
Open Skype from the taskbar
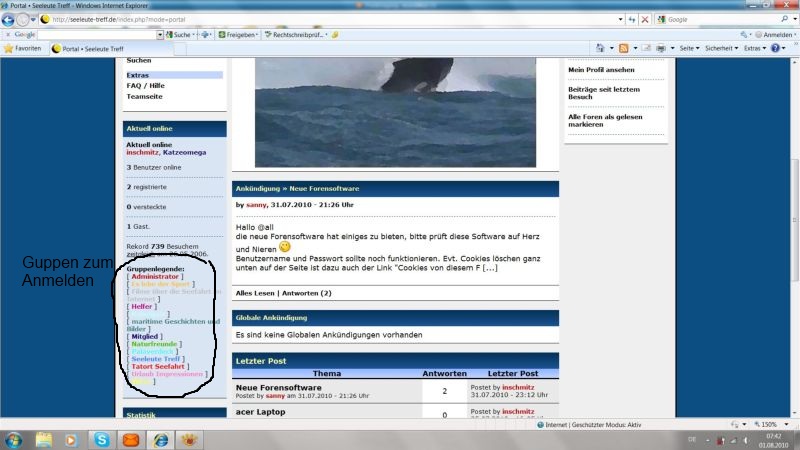coord(101,439)
